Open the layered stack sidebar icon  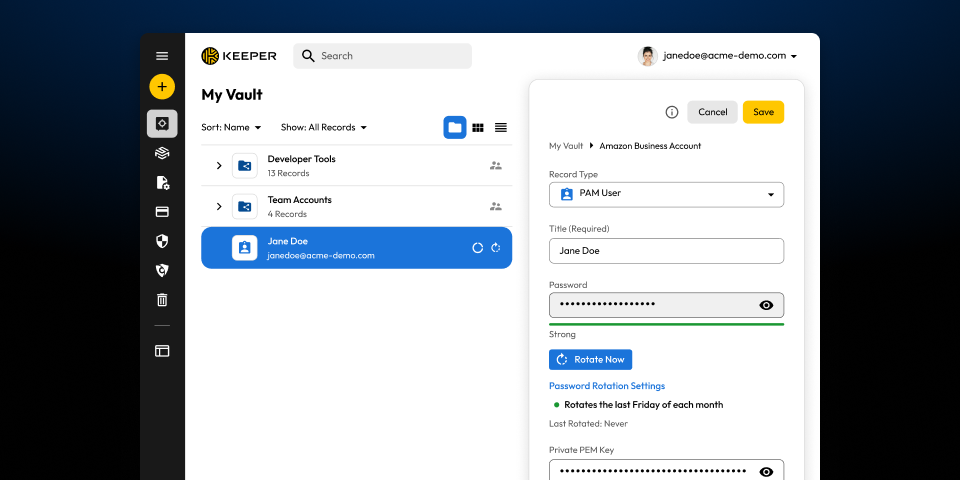pyautogui.click(x=162, y=153)
